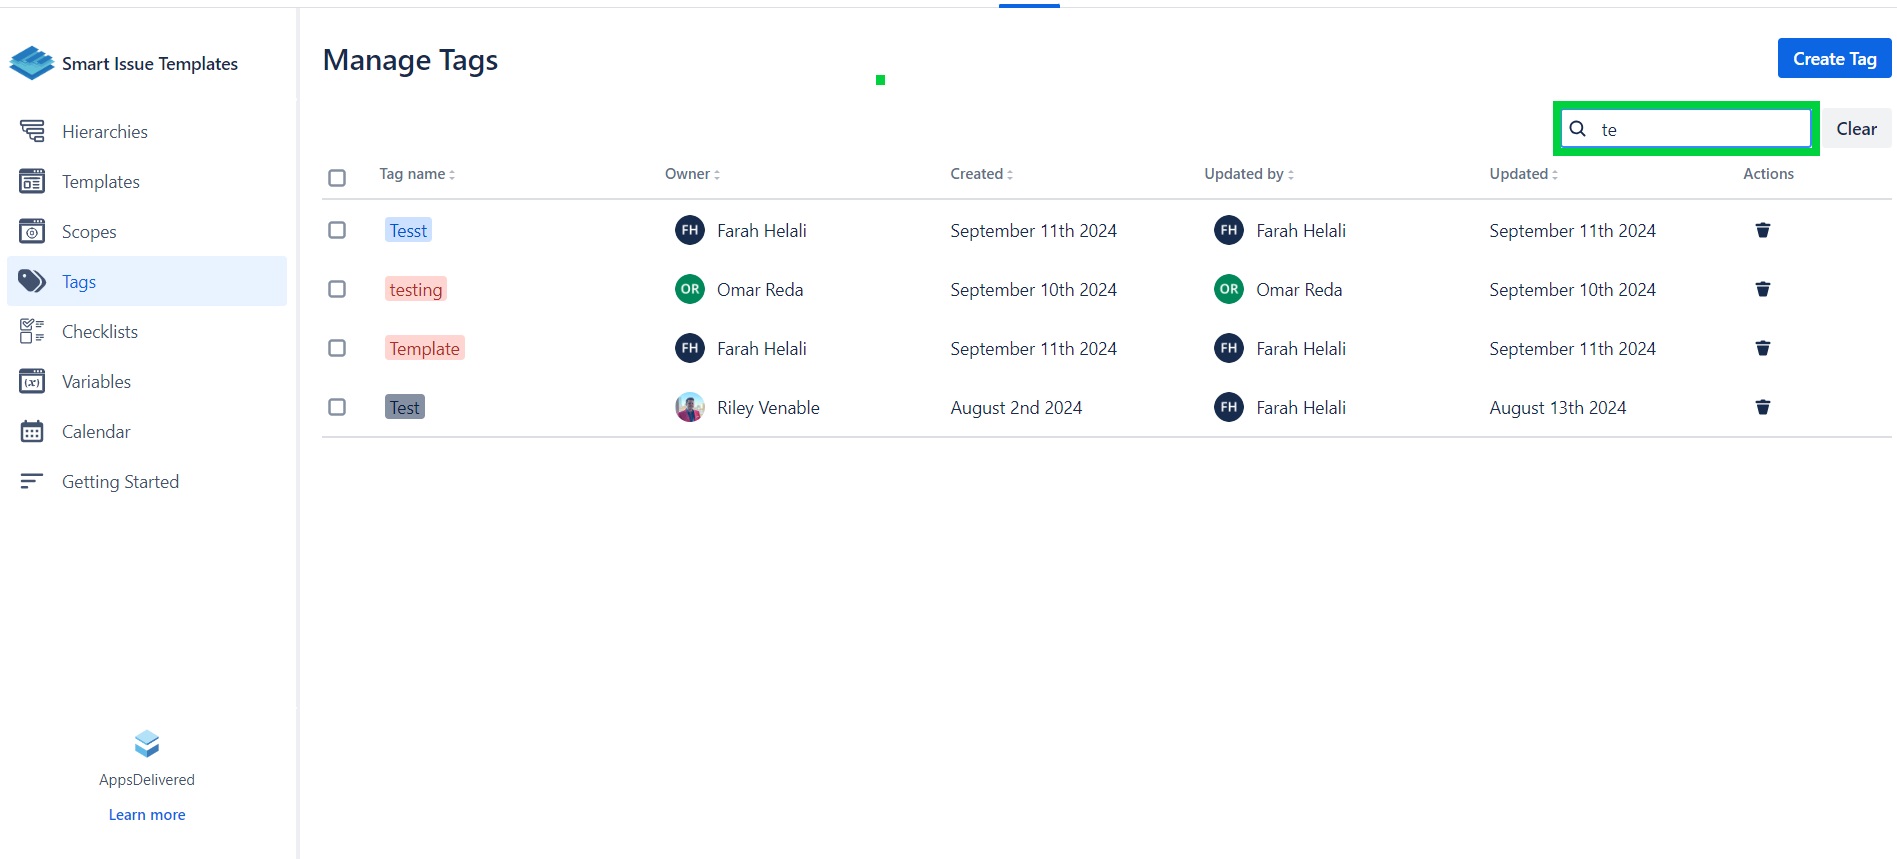Viewport: 1897px width, 859px height.
Task: Toggle the select-all checkbox in header
Action: click(337, 177)
